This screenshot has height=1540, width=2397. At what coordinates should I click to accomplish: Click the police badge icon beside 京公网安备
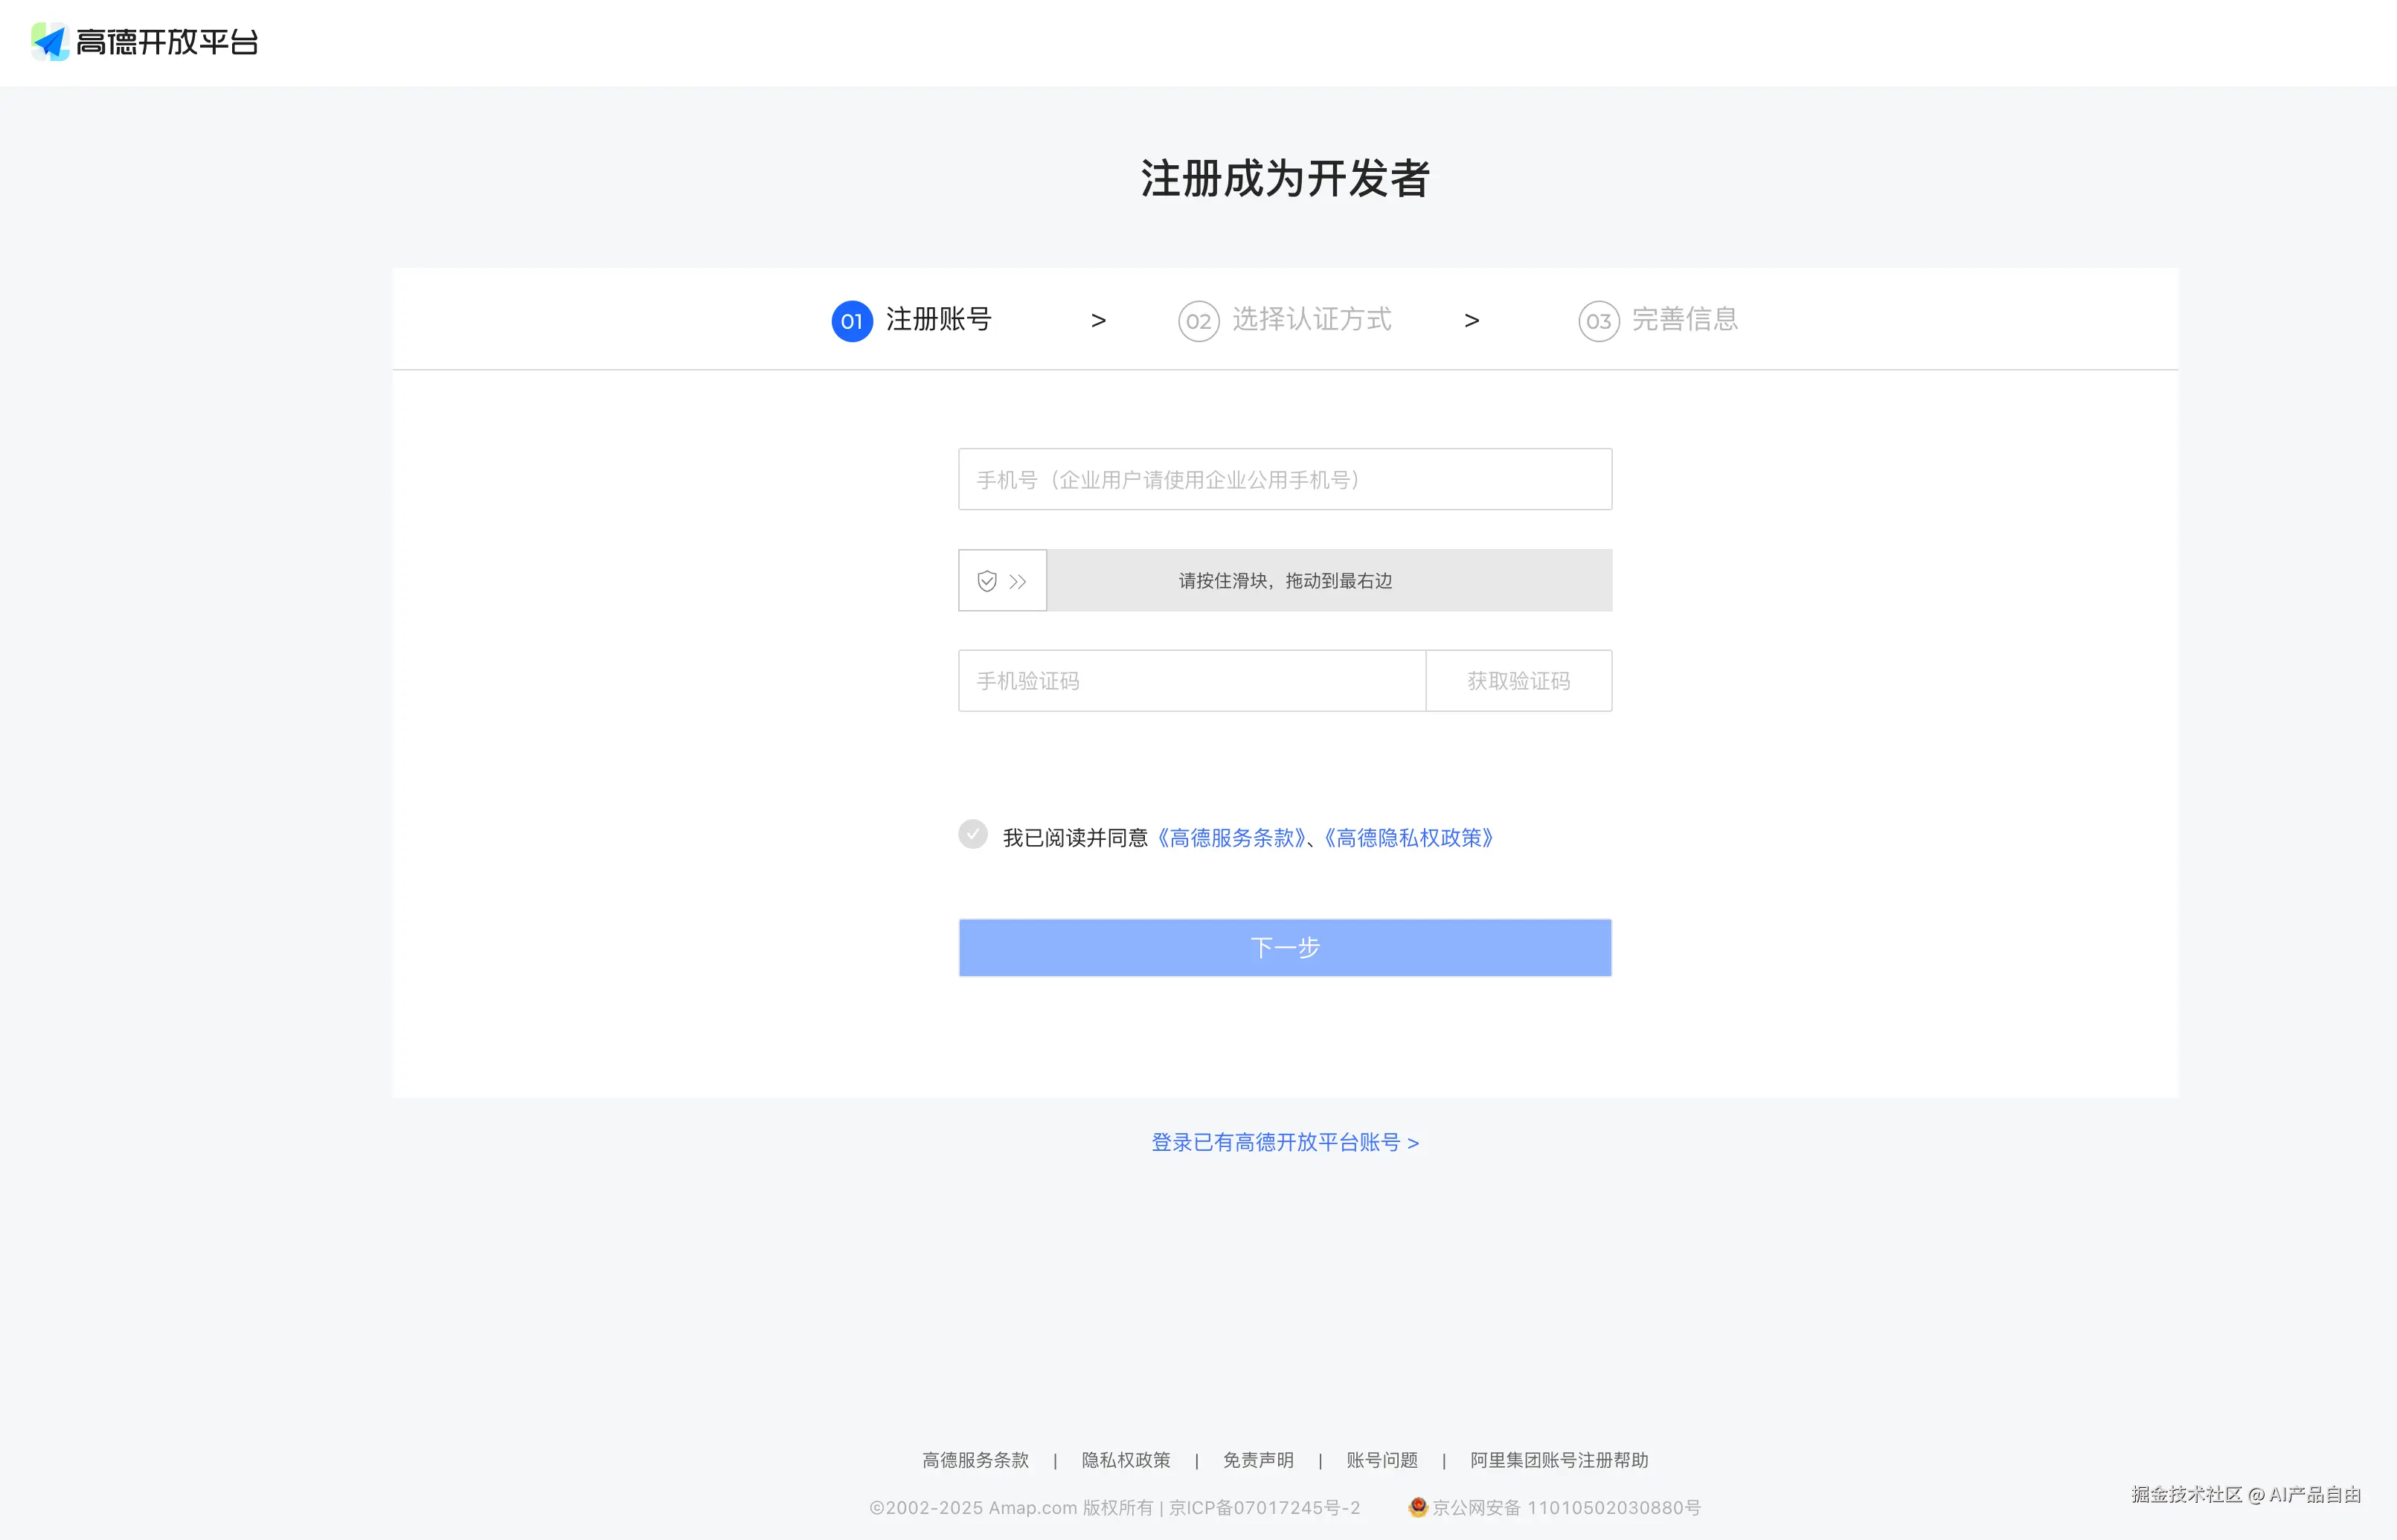[x=1417, y=1507]
